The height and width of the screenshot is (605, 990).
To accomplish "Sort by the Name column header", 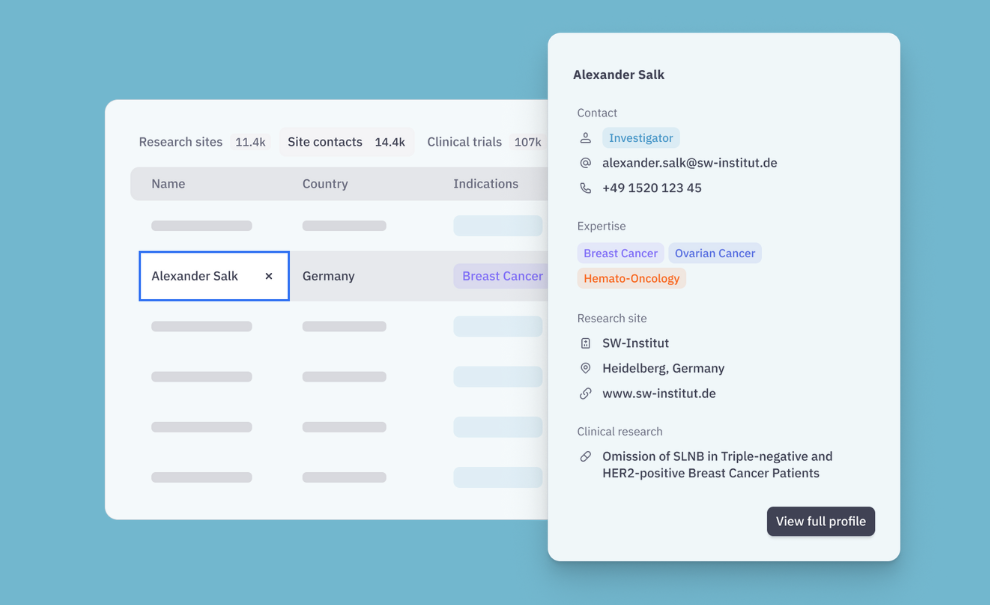I will tap(168, 184).
